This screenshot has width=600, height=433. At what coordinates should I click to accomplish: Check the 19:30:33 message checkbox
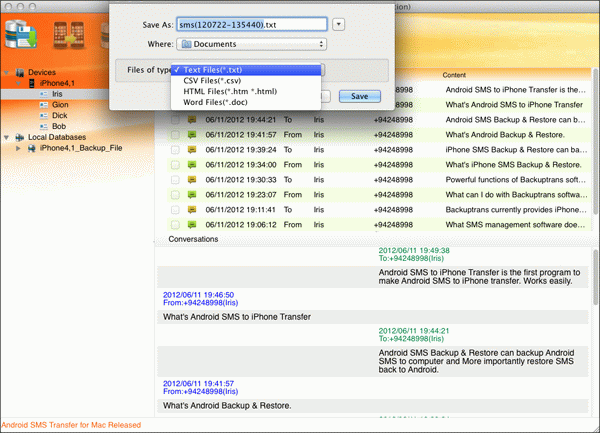[175, 180]
